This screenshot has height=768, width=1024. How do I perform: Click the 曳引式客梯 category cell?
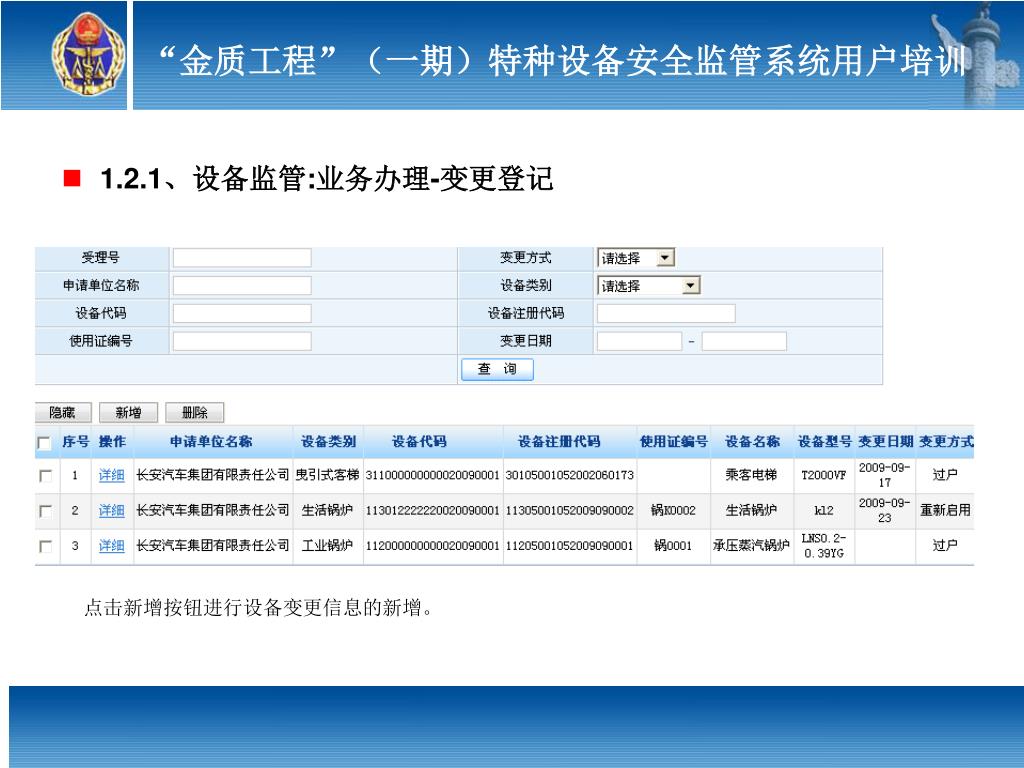click(327, 475)
